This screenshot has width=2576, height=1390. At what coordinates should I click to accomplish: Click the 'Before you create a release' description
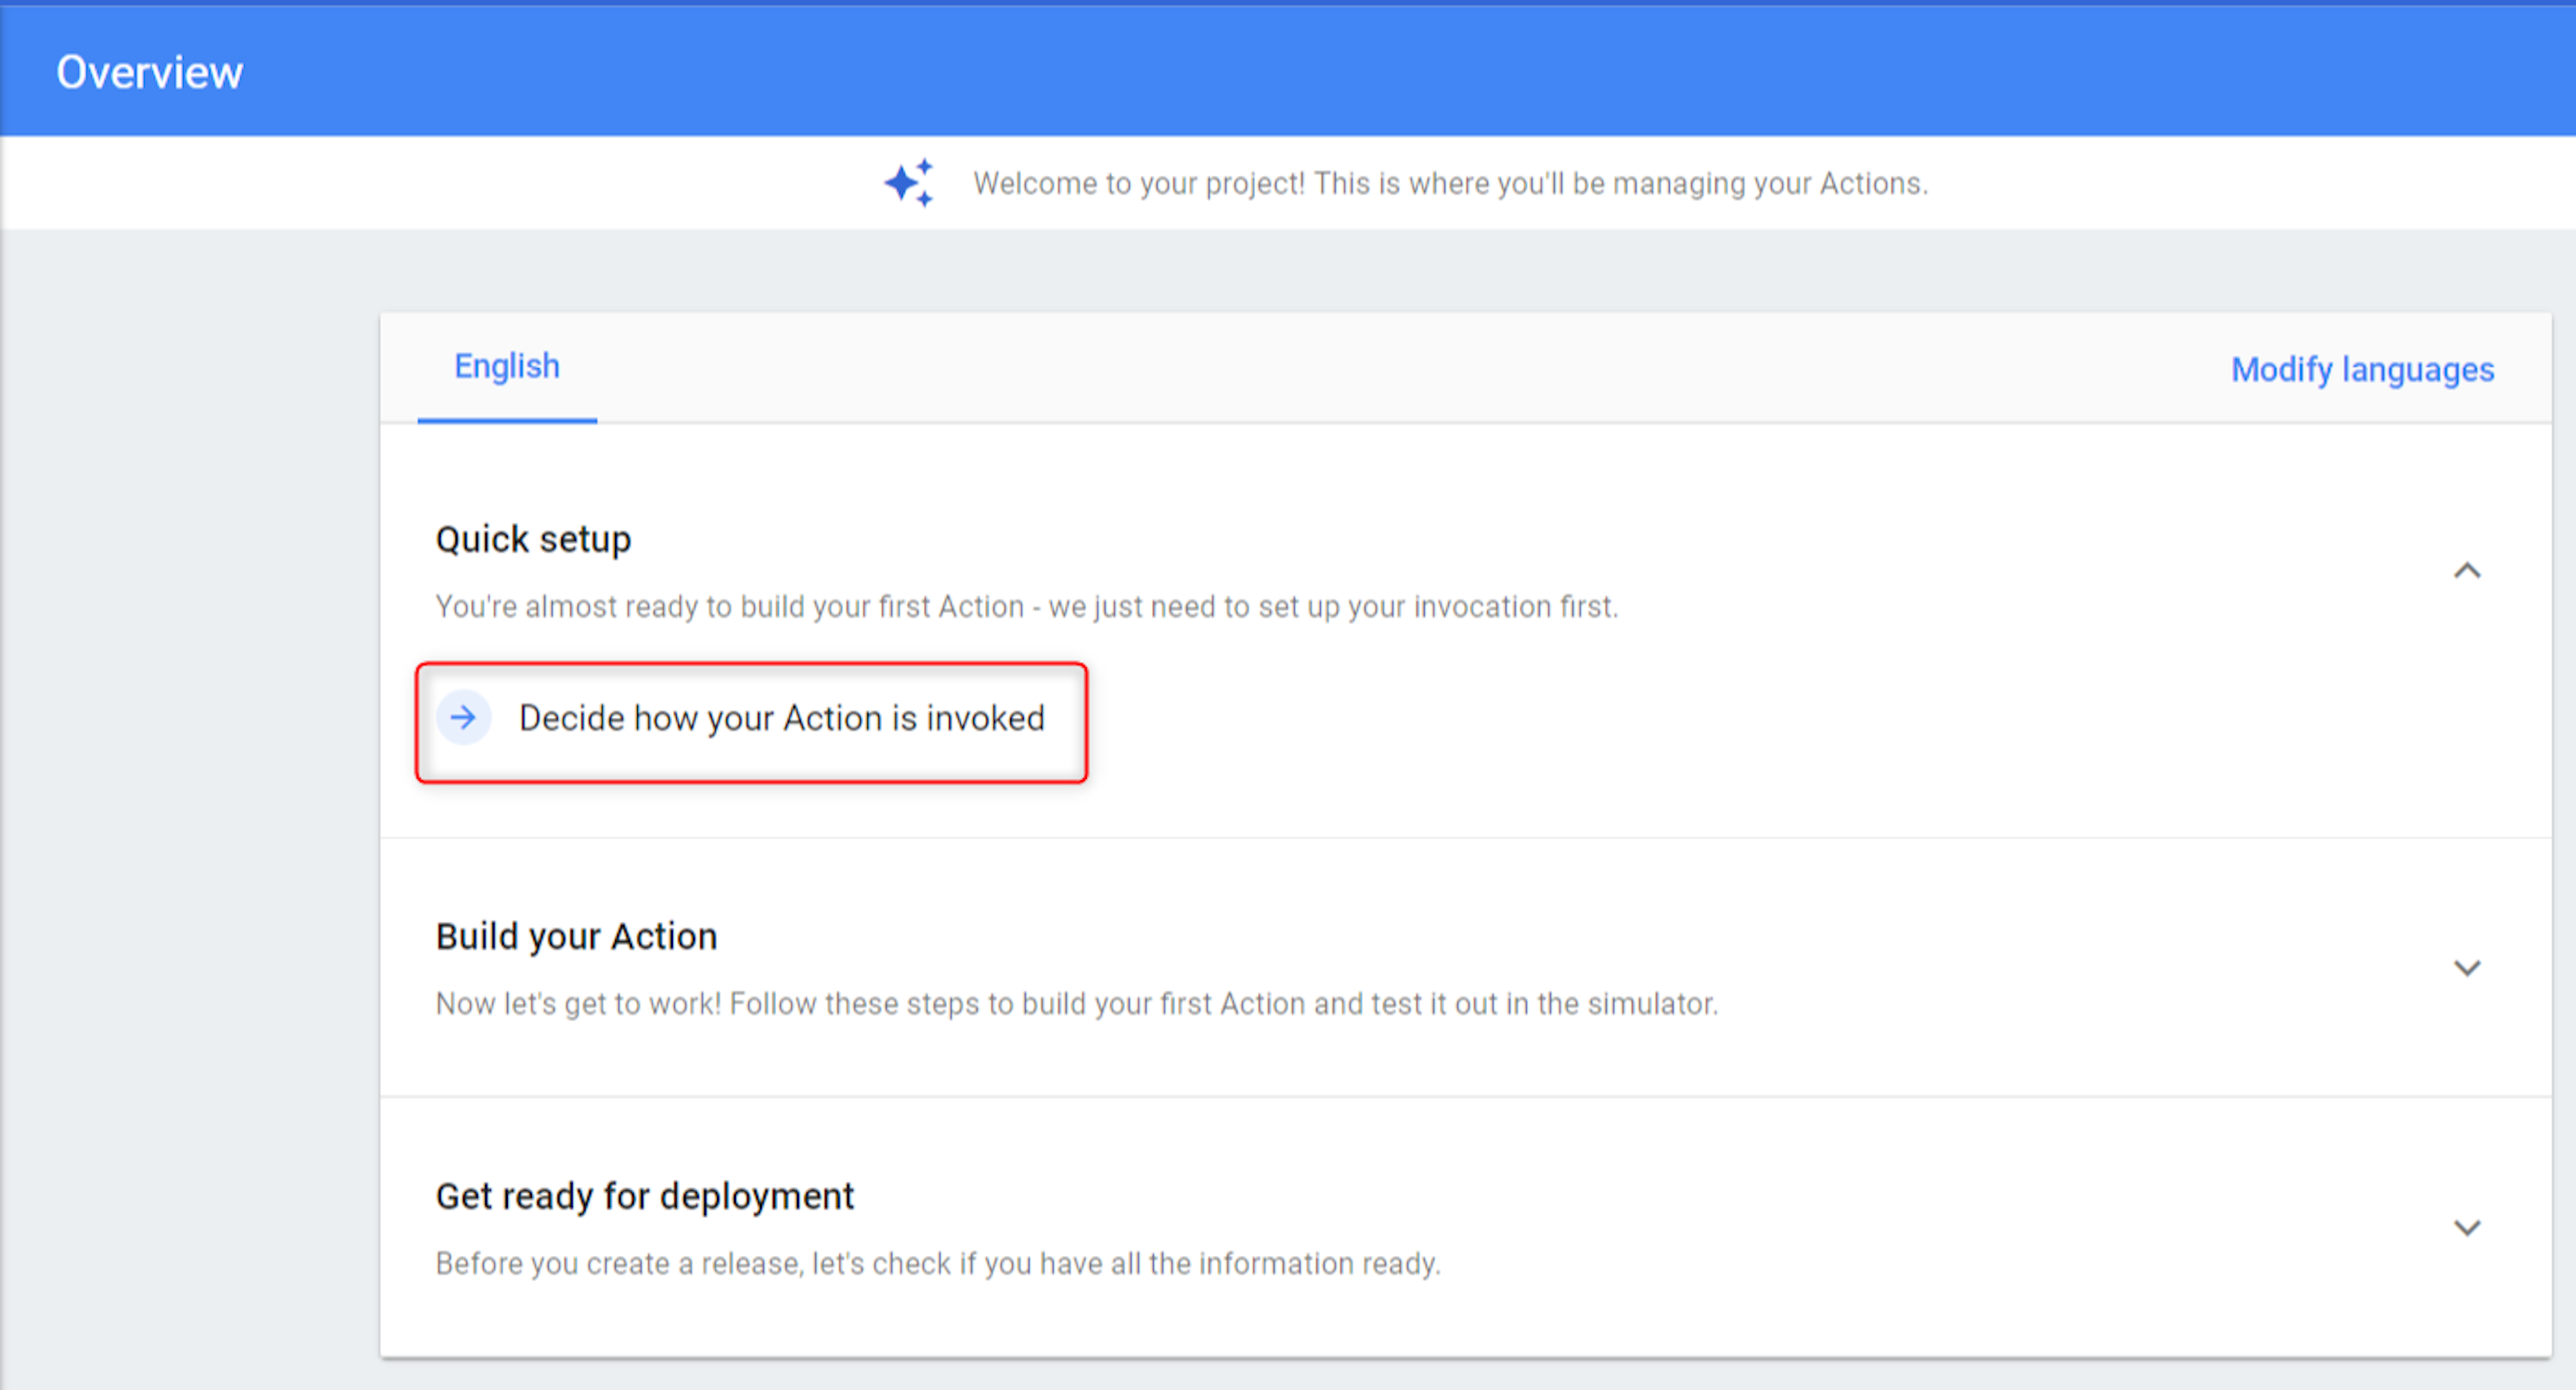click(x=938, y=1263)
